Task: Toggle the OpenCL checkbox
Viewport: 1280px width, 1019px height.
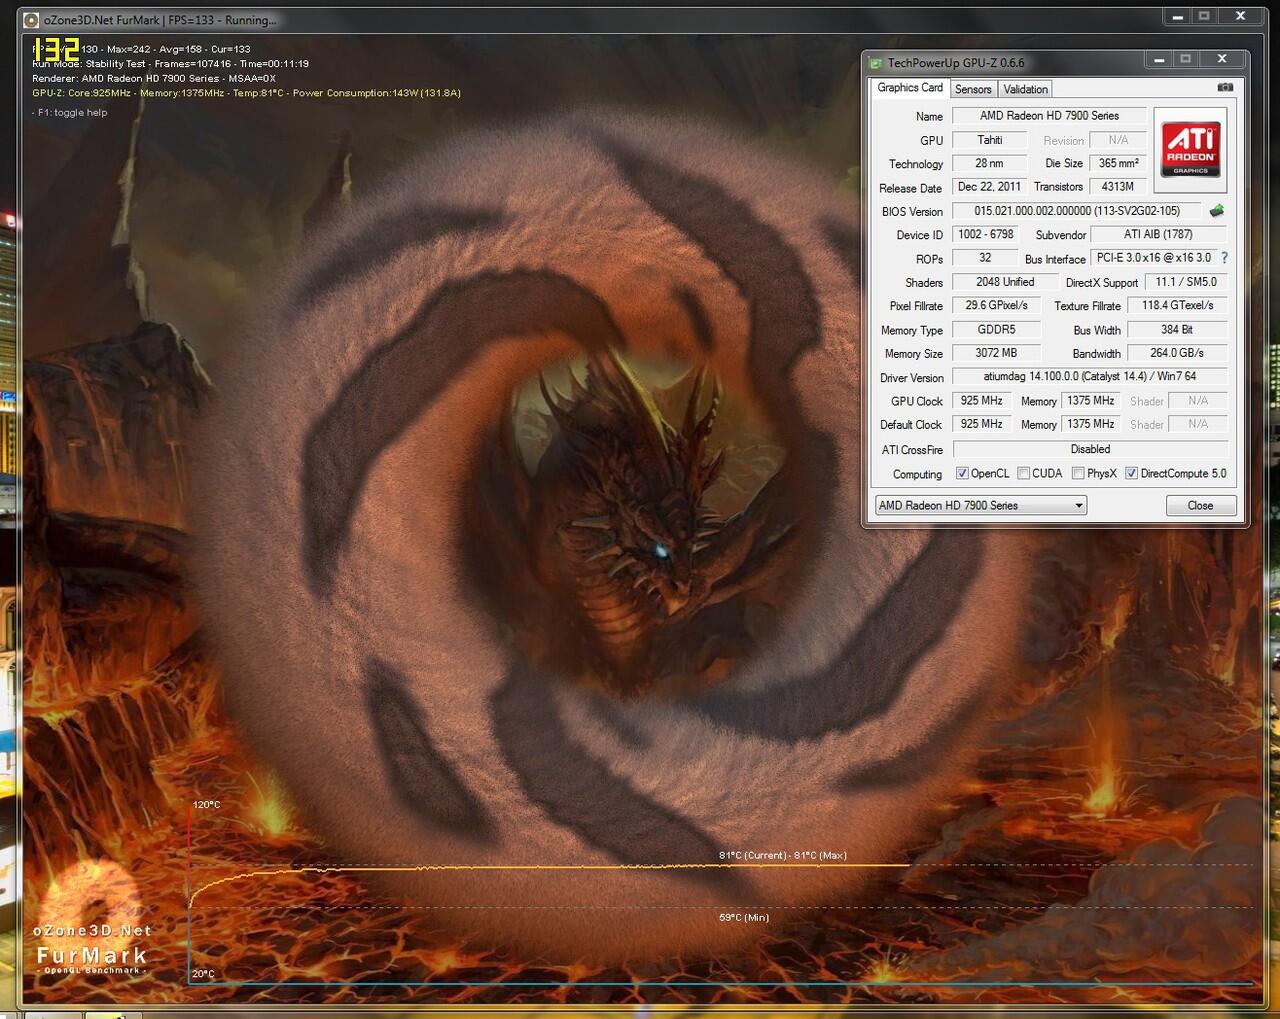Action: click(x=962, y=473)
